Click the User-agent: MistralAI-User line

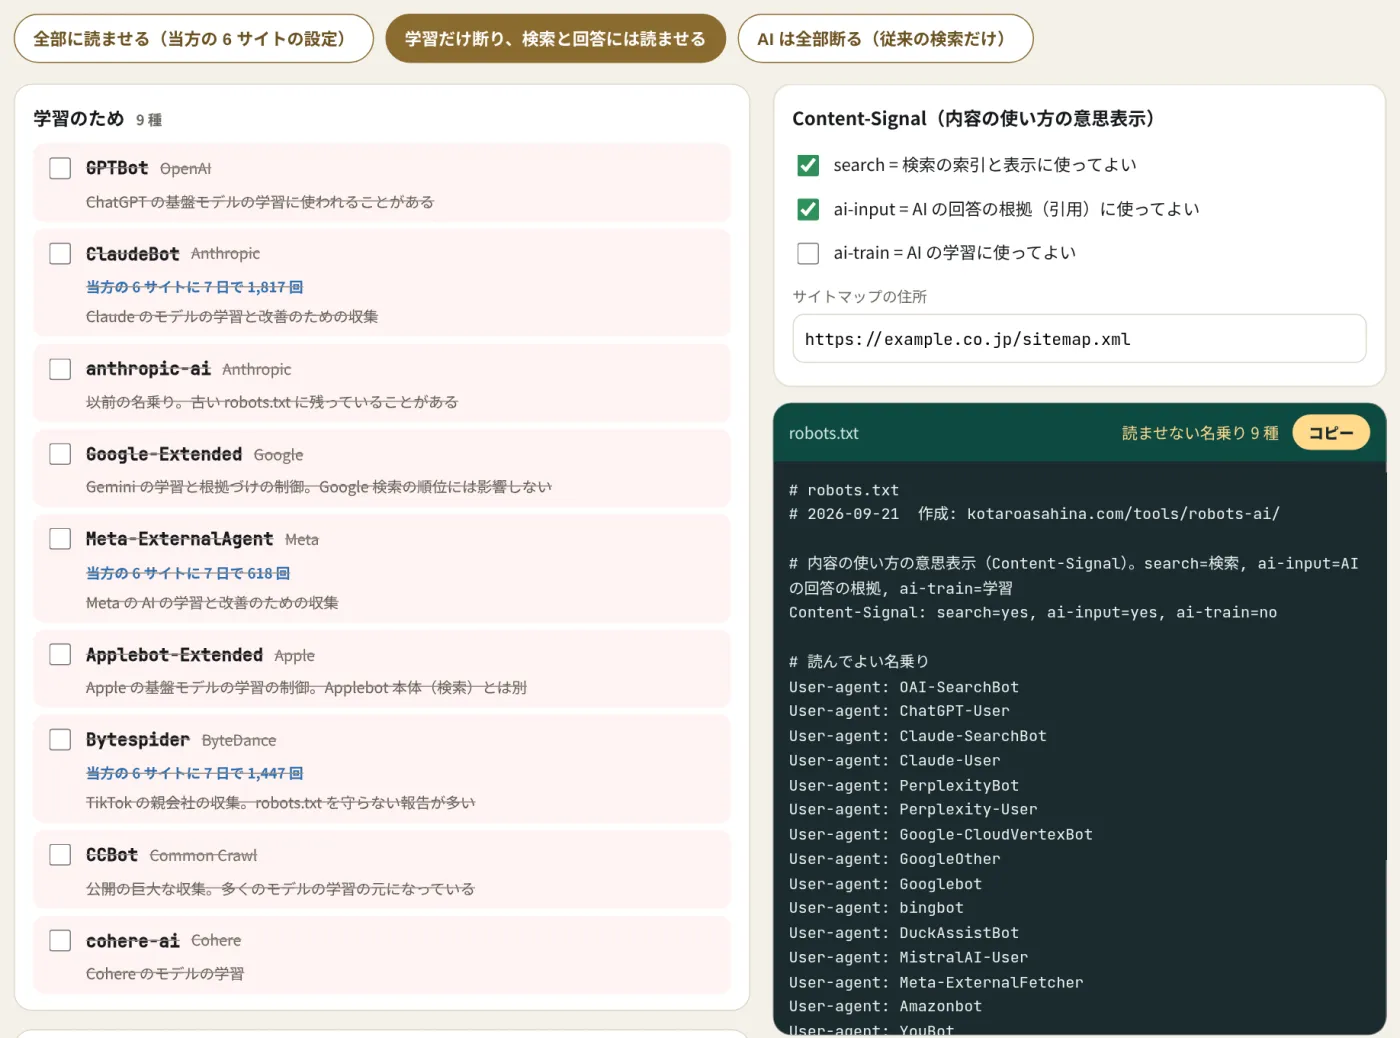coord(908,957)
